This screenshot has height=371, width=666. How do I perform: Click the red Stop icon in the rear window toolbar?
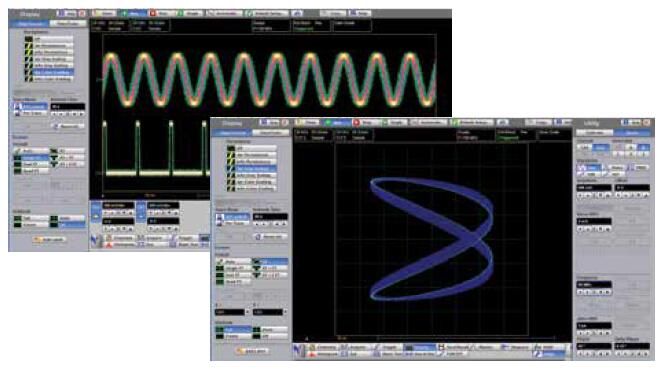click(153, 14)
